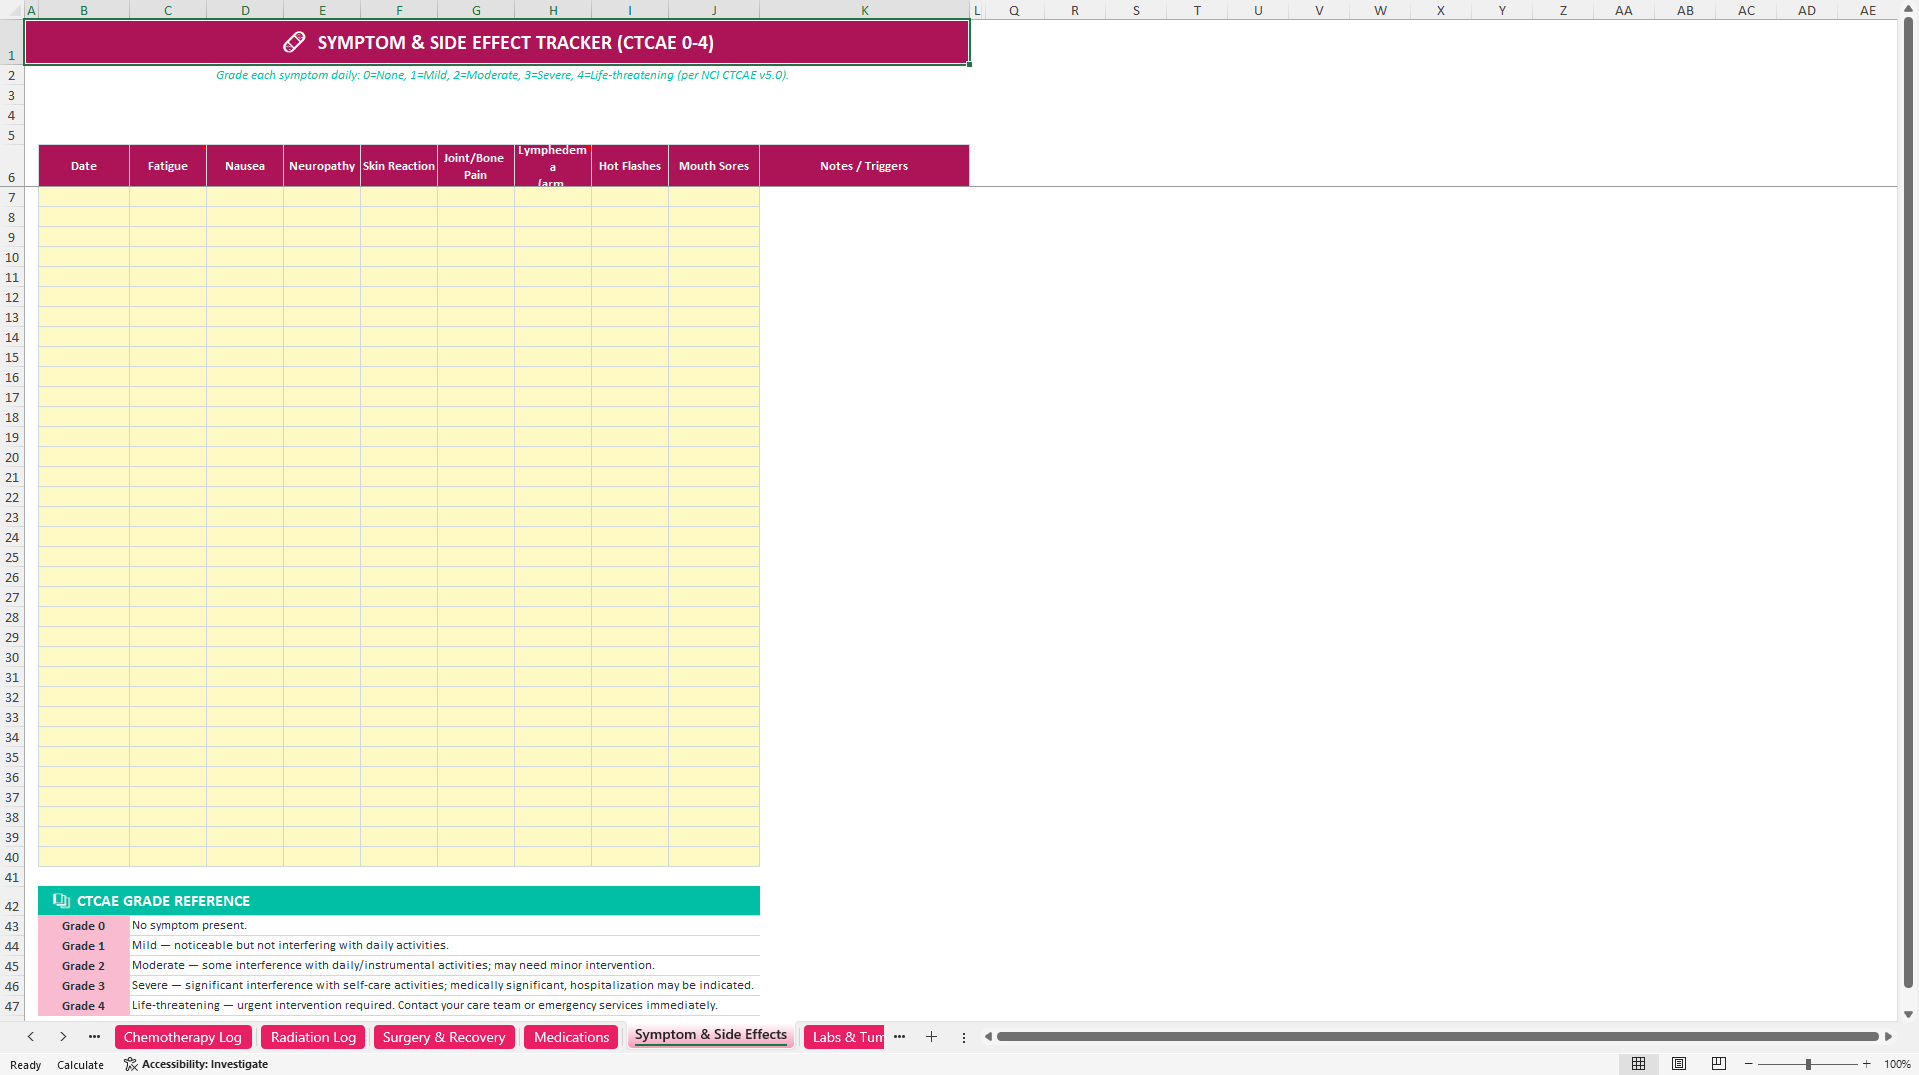
Task: Click the vertical scrollbar up arrow
Action: coord(1908,8)
